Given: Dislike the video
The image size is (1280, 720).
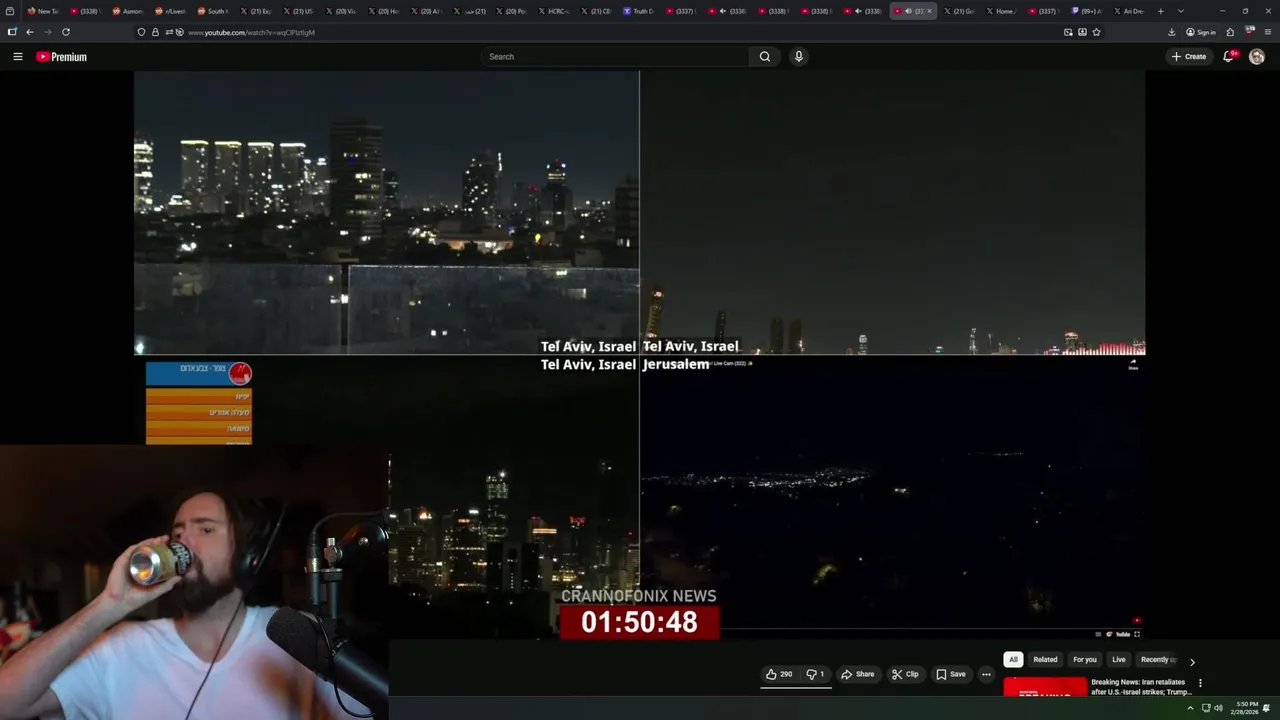Looking at the screenshot, I should [x=815, y=674].
